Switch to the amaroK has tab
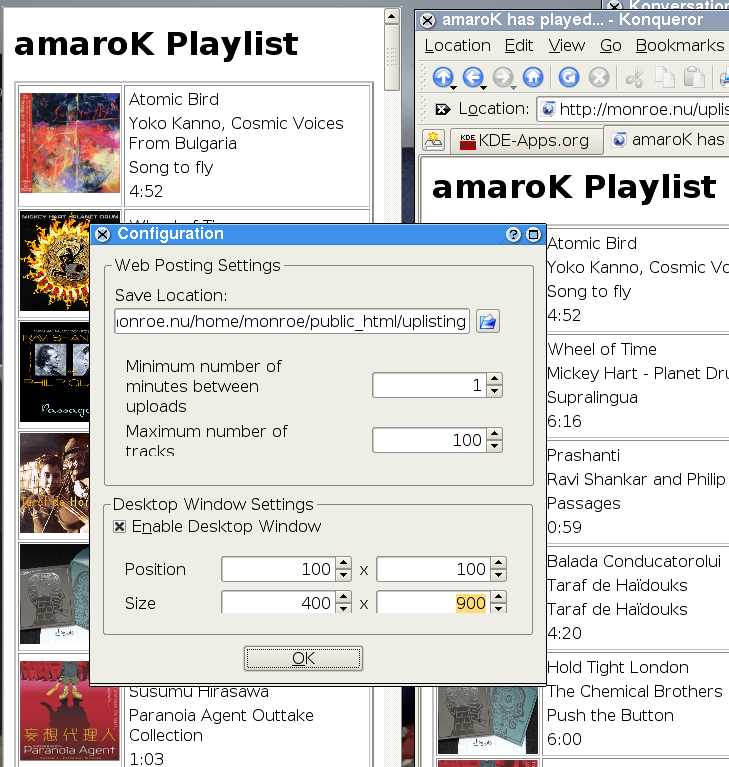 pyautogui.click(x=667, y=140)
